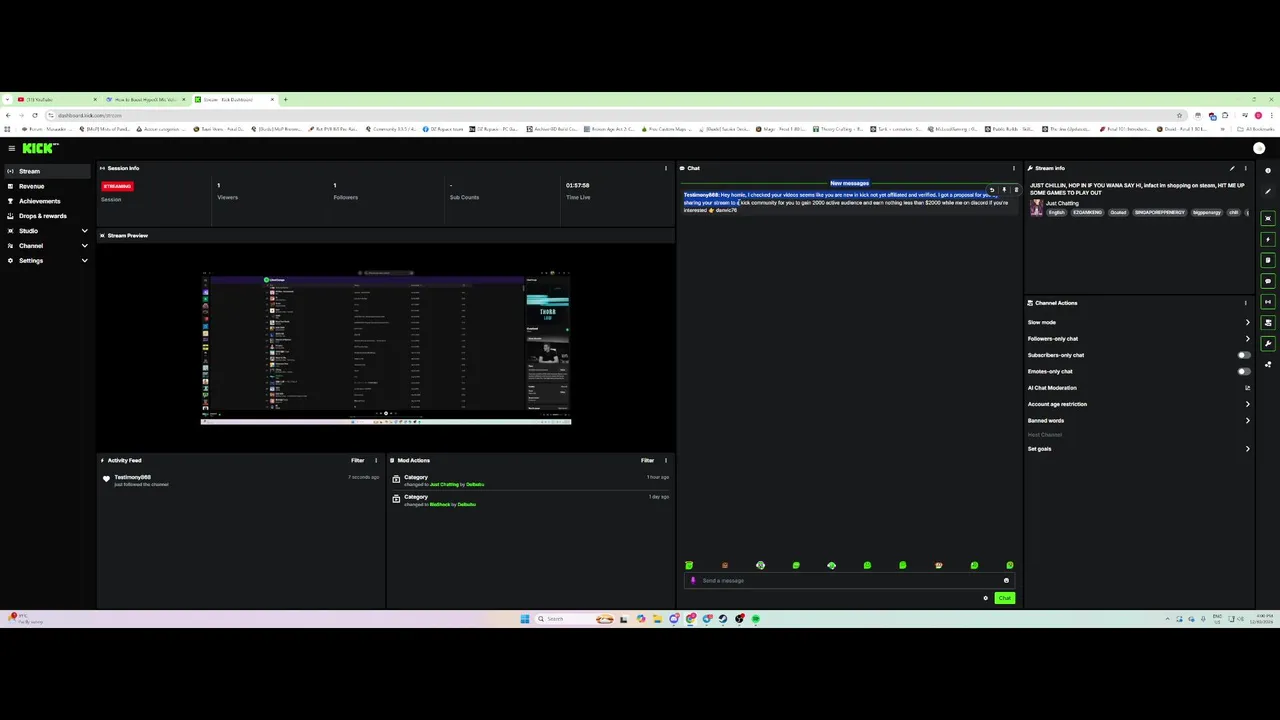
Task: Open Stream info three-dot menu
Action: (x=1246, y=168)
